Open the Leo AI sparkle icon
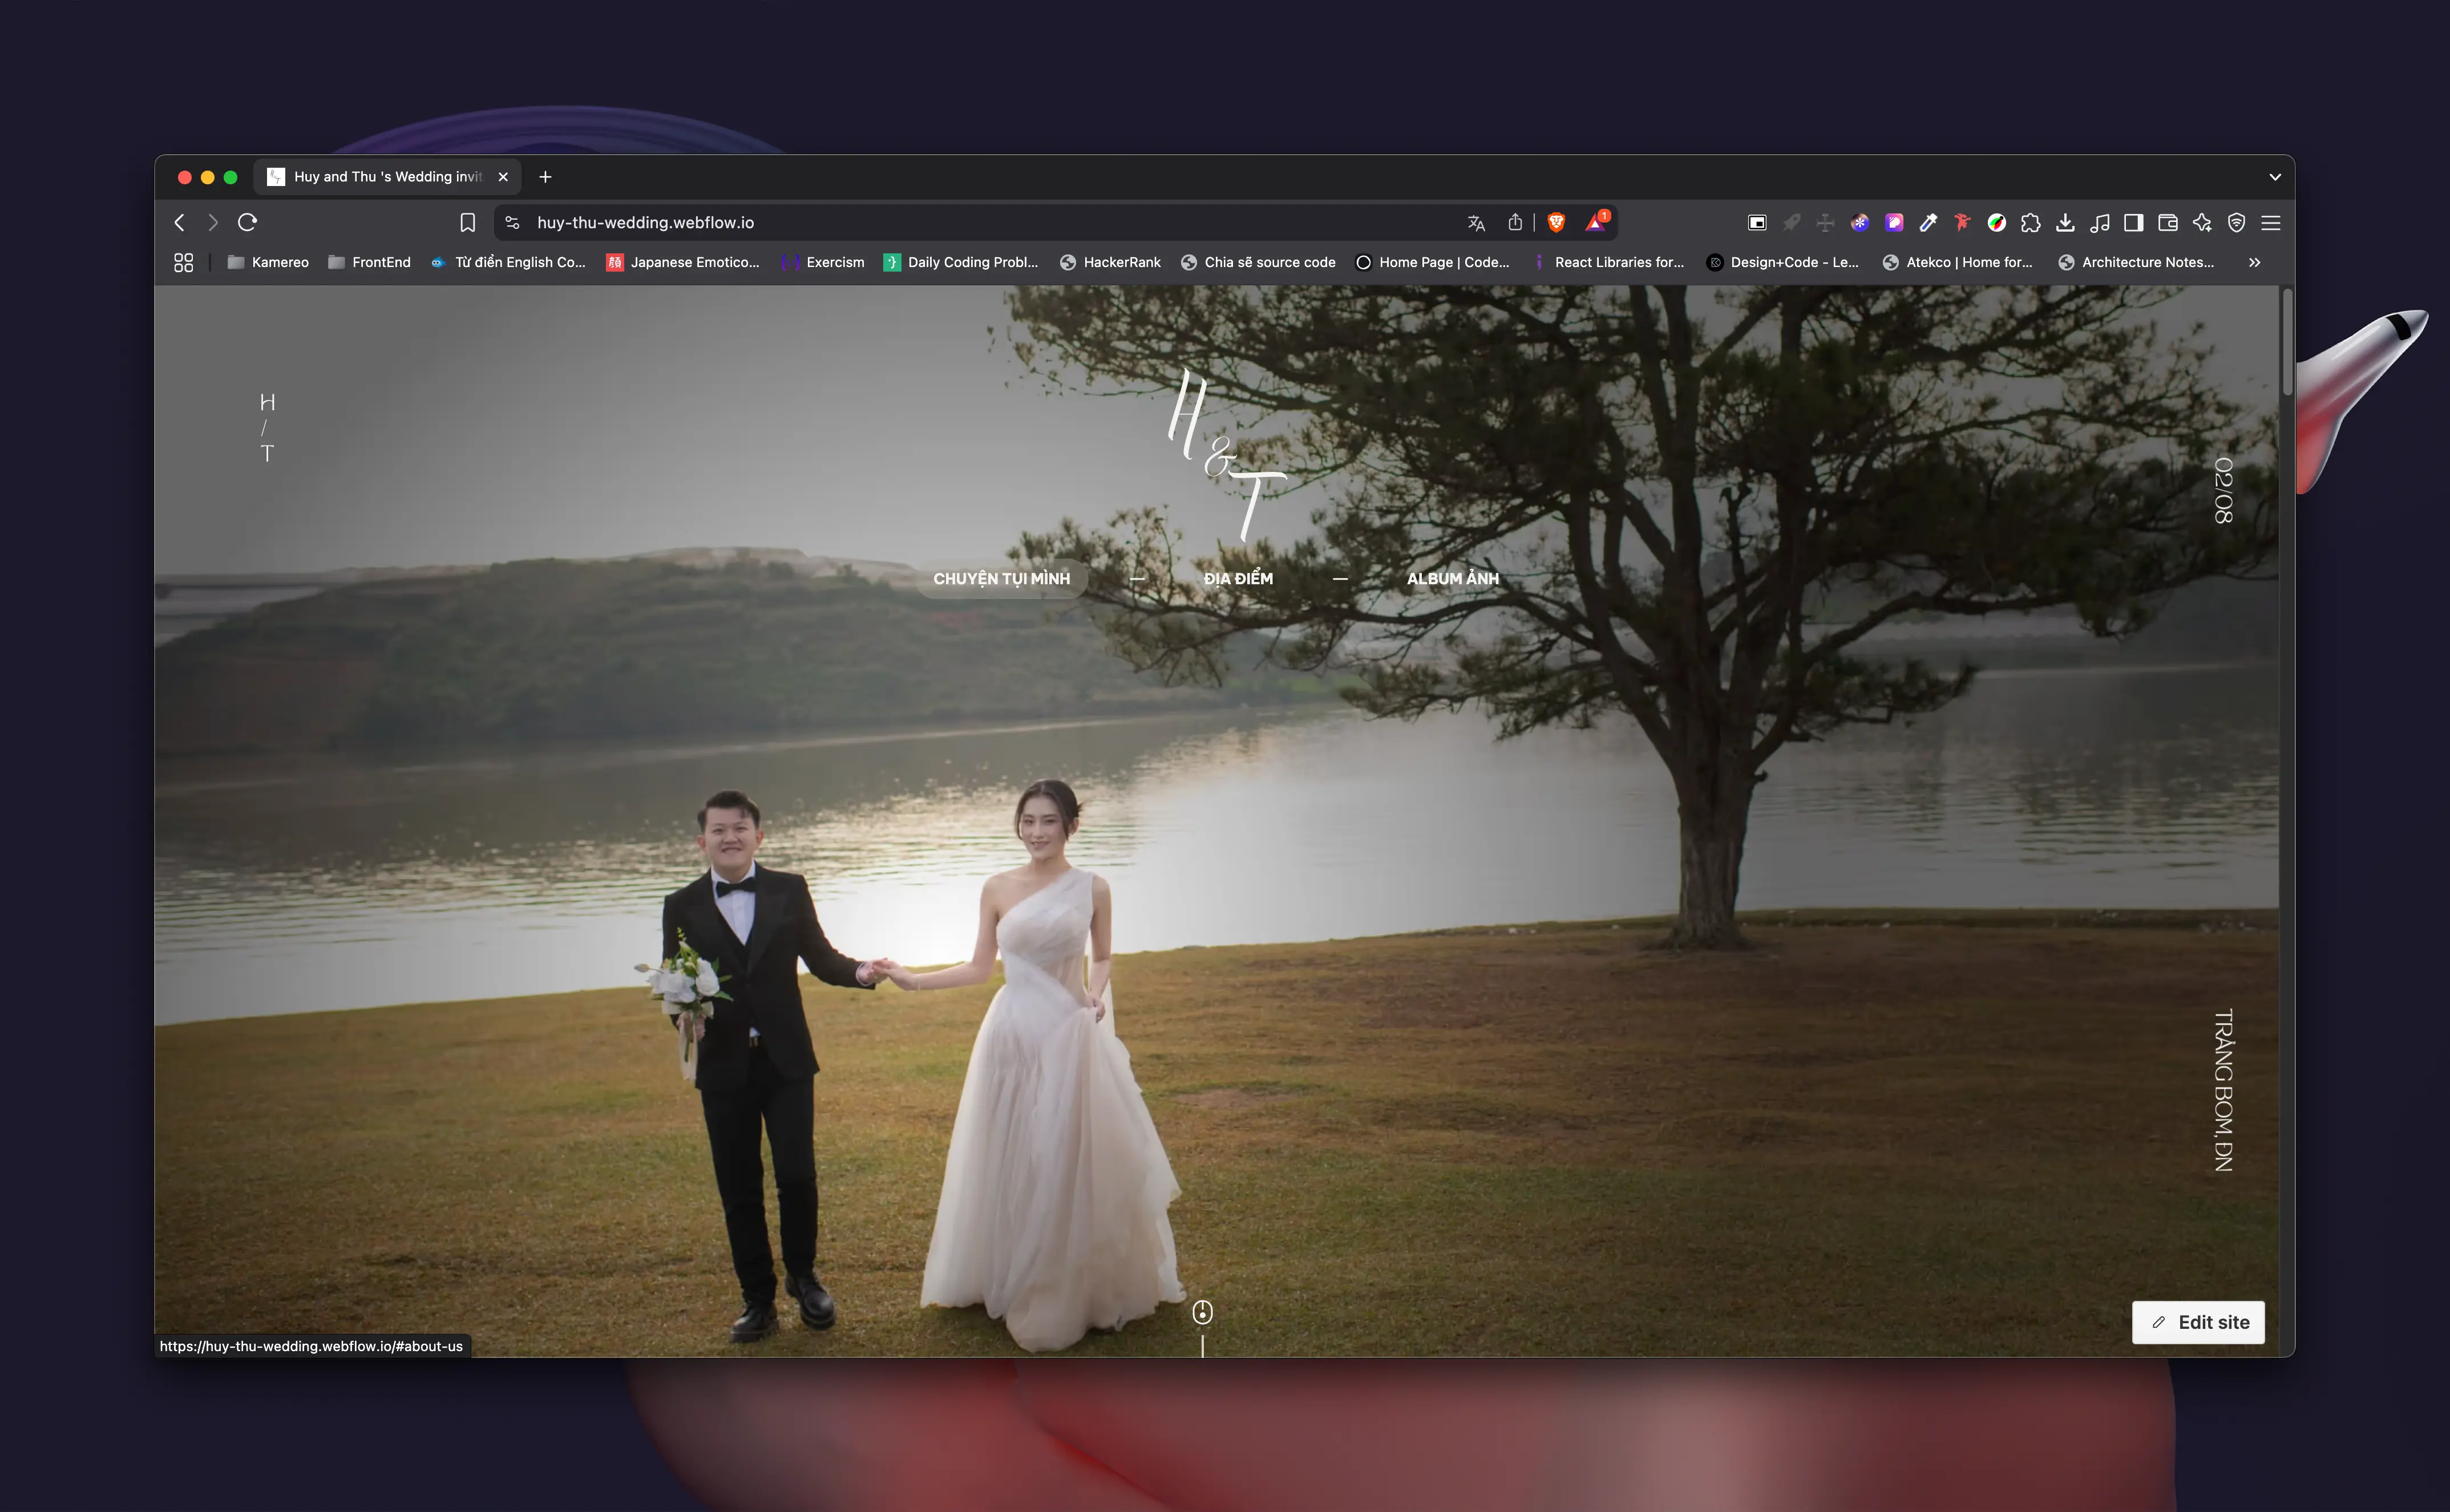2450x1512 pixels. 2202,222
